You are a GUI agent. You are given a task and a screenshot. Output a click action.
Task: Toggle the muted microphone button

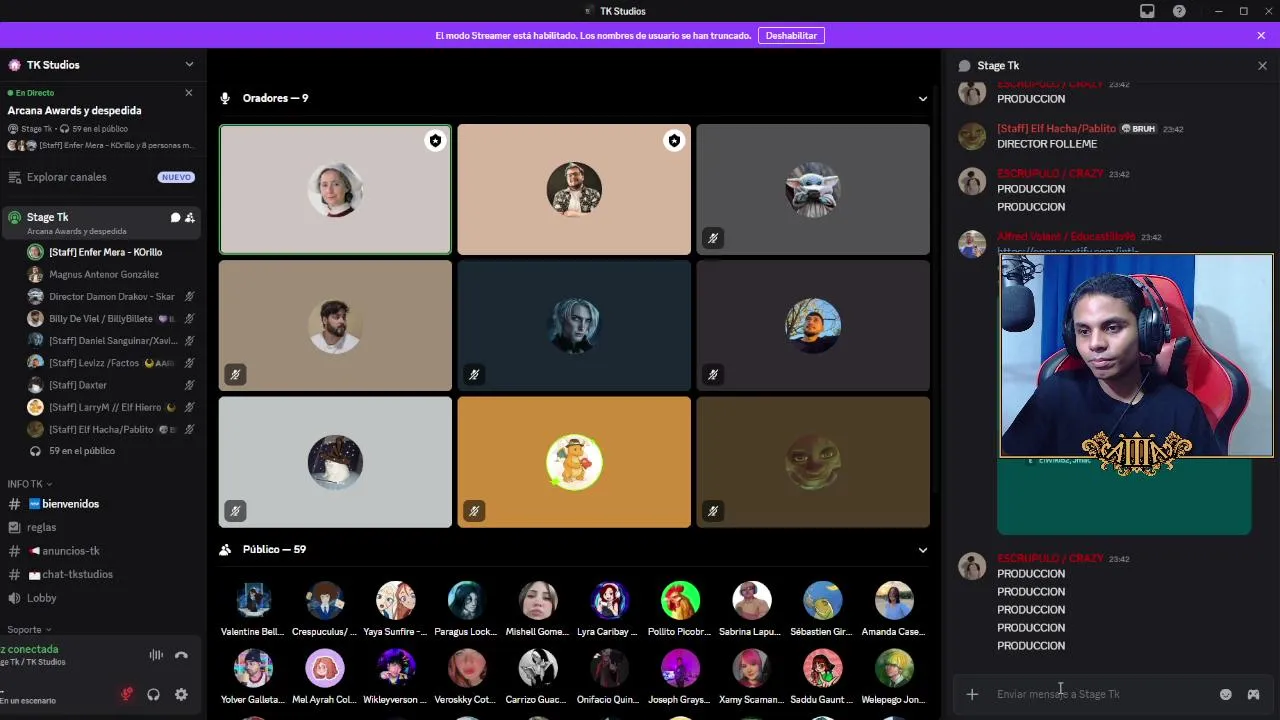[x=126, y=694]
